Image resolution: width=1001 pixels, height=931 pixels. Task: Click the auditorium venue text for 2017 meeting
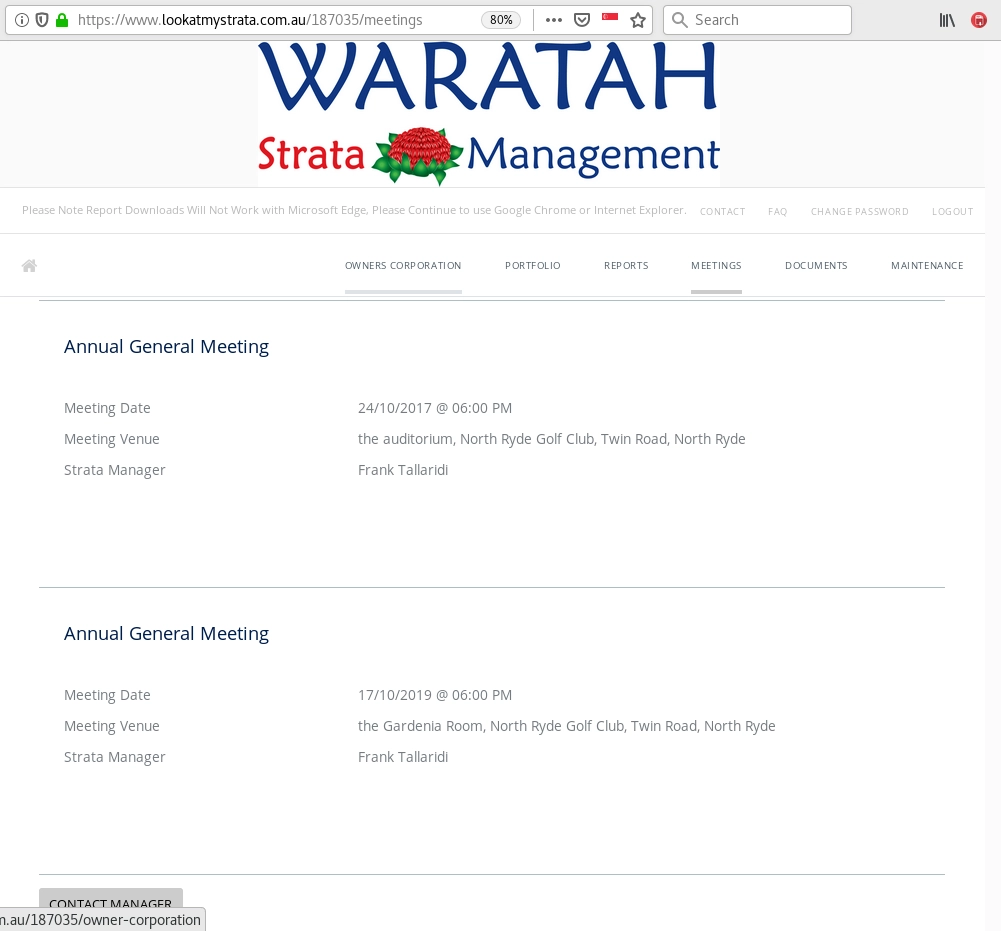pos(552,439)
